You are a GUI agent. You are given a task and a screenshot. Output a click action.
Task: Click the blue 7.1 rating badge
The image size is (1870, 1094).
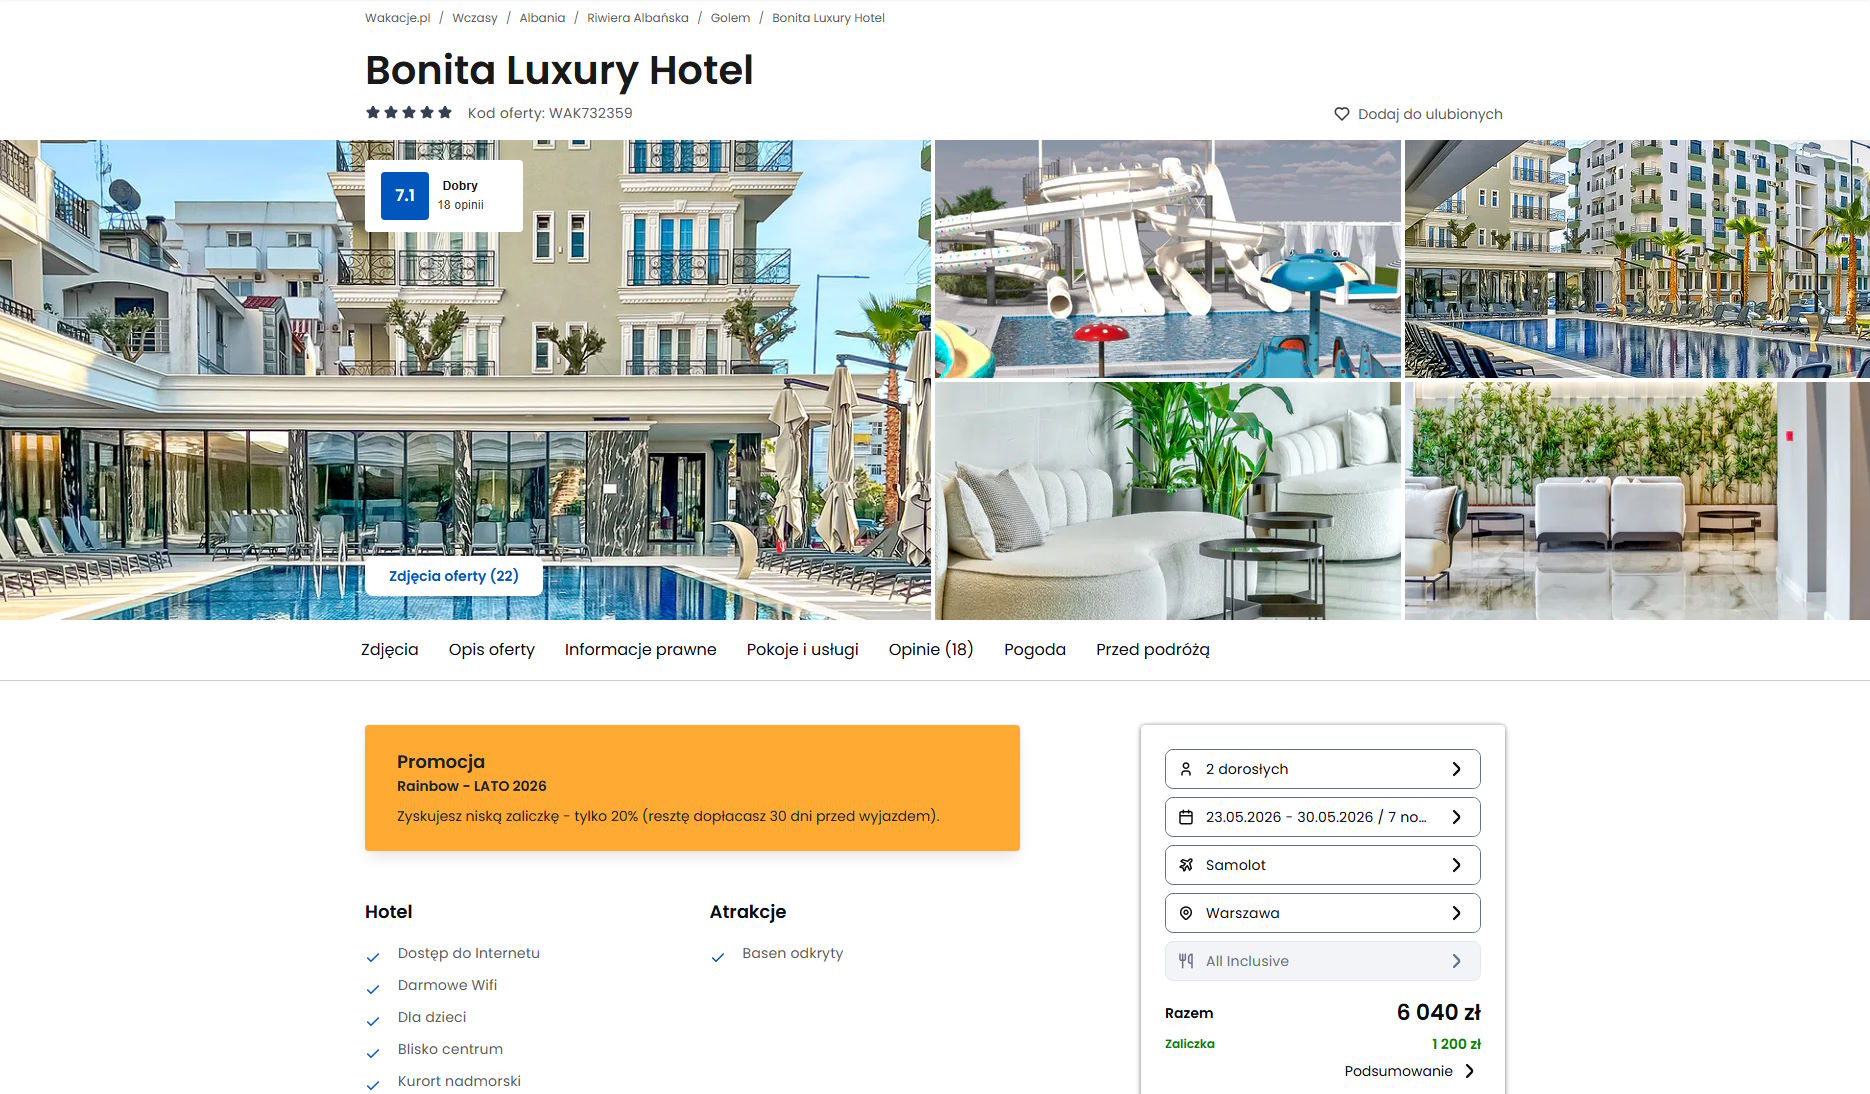[x=405, y=195]
